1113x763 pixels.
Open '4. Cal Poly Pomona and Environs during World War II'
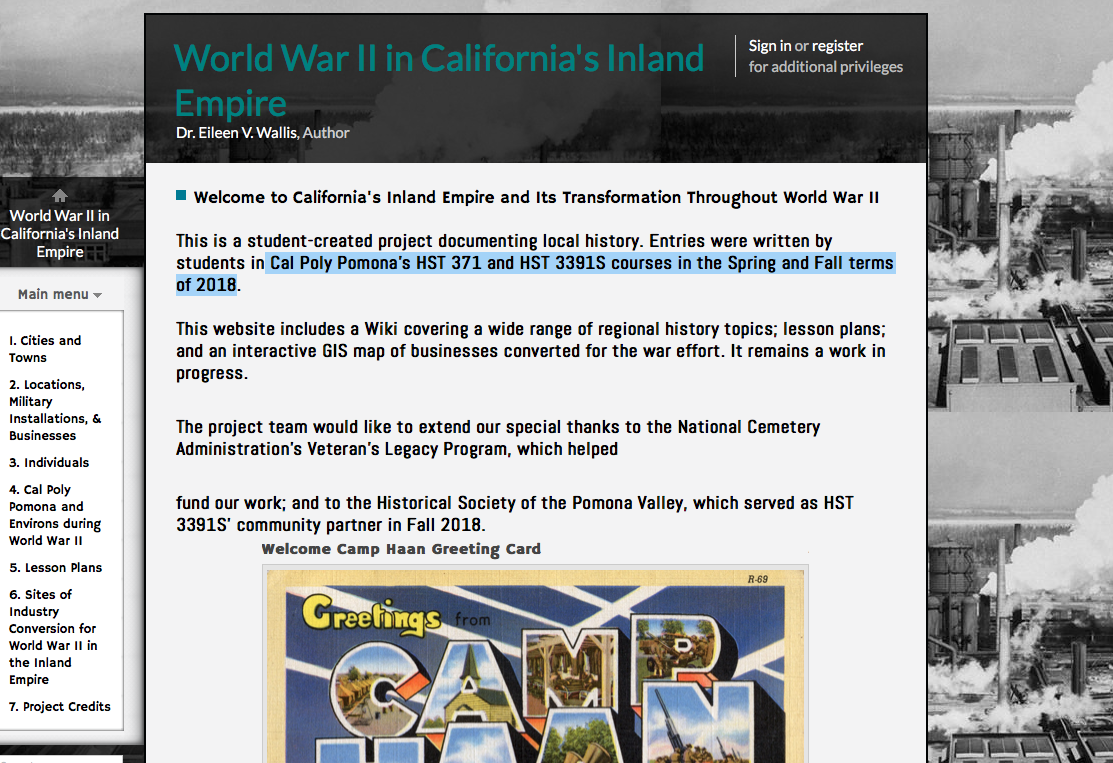[x=55, y=515]
